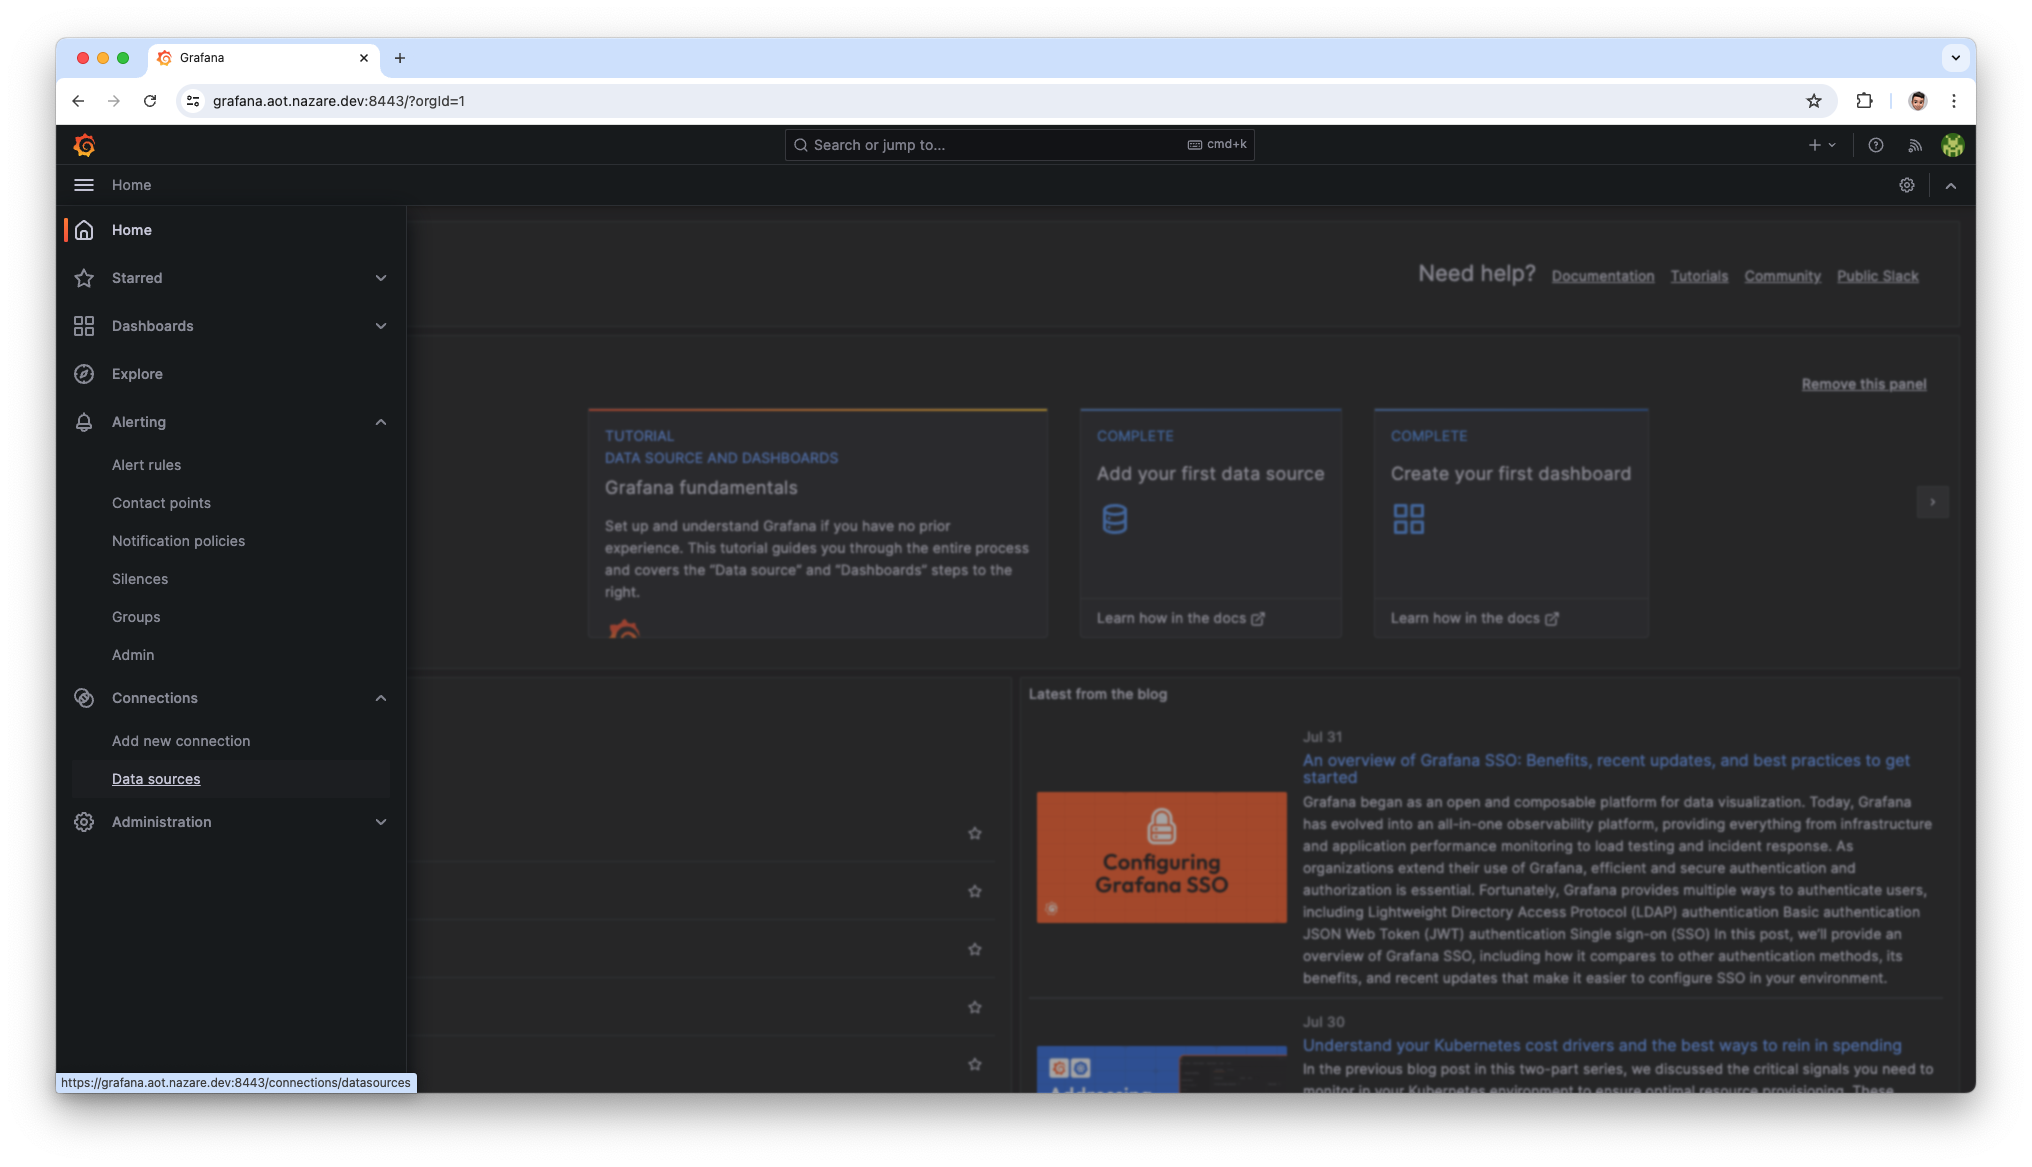This screenshot has height=1167, width=2032.
Task: Expand the Dashboards section chevron
Action: click(x=381, y=326)
